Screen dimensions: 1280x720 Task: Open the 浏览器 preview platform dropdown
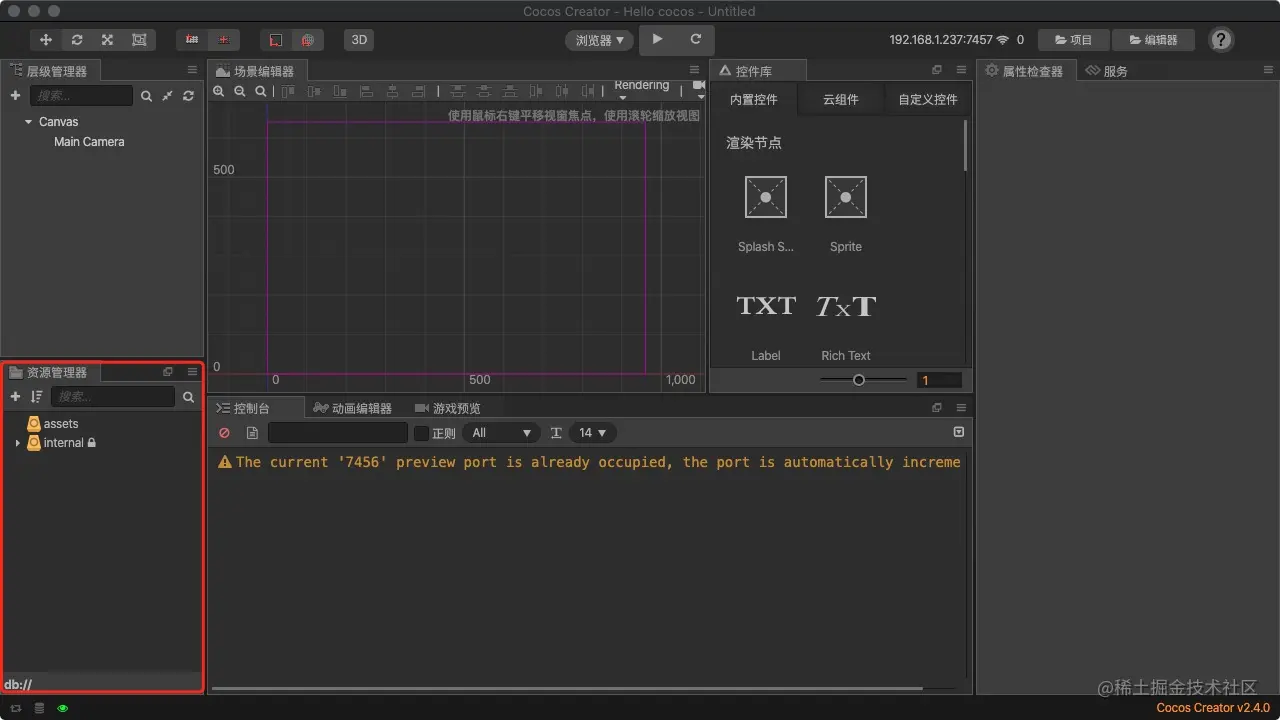point(600,40)
